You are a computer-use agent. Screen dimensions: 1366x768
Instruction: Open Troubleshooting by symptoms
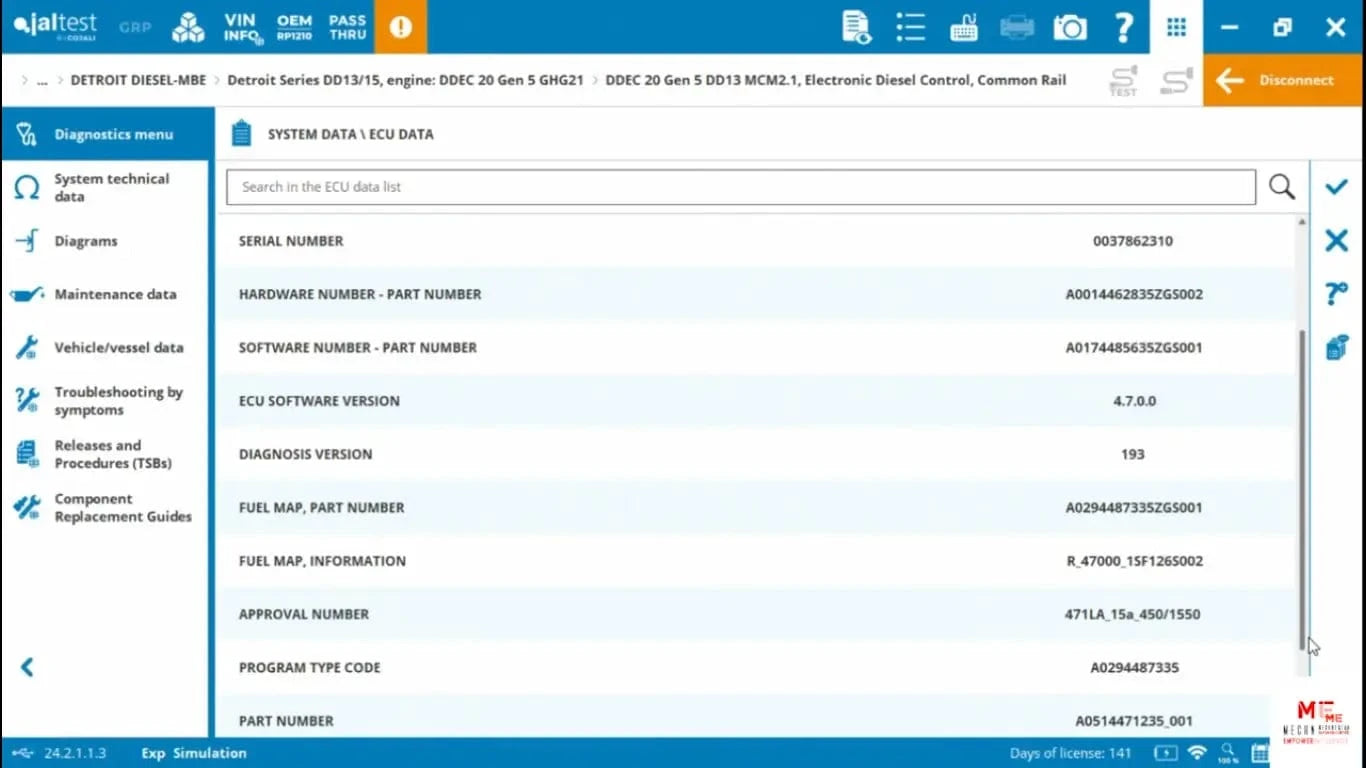tap(107, 400)
